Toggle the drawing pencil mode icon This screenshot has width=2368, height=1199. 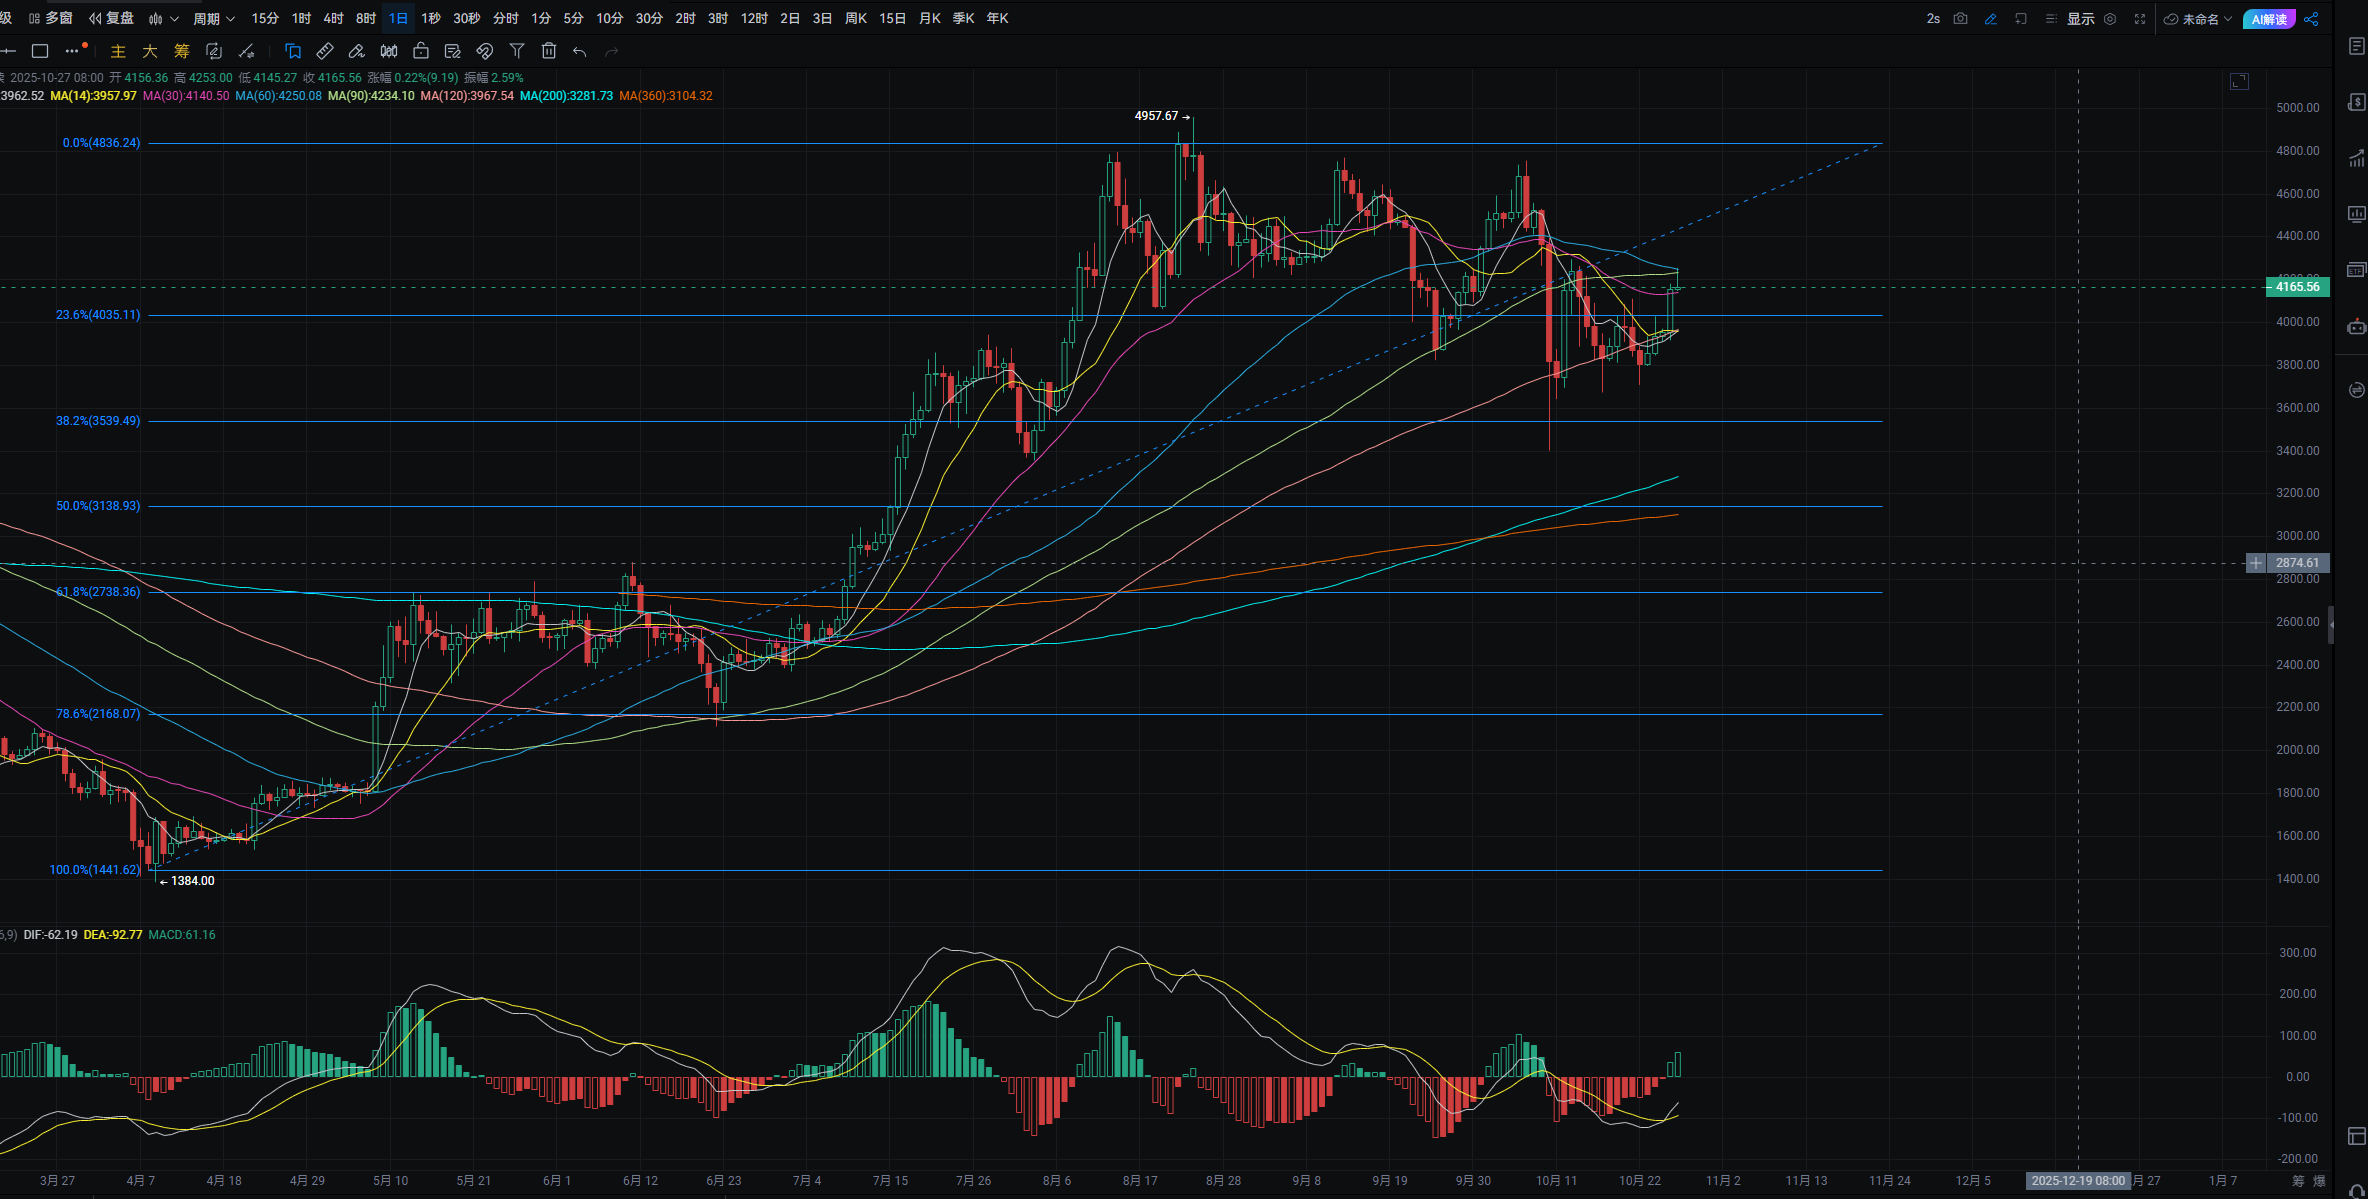coord(1990,19)
